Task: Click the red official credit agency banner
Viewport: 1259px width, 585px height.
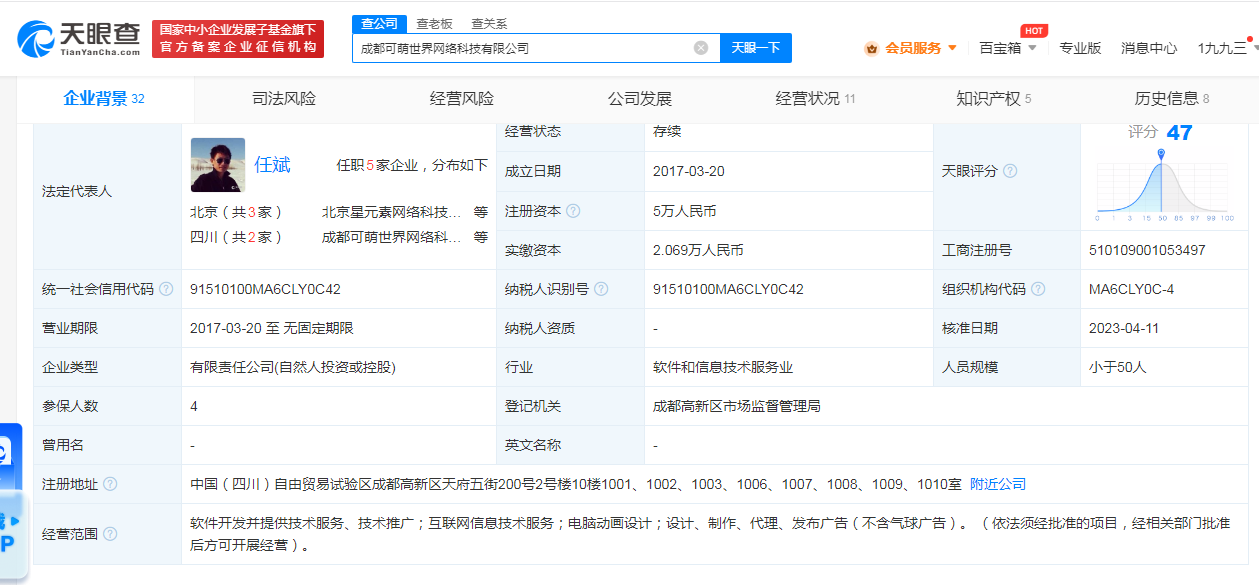Action: click(238, 39)
